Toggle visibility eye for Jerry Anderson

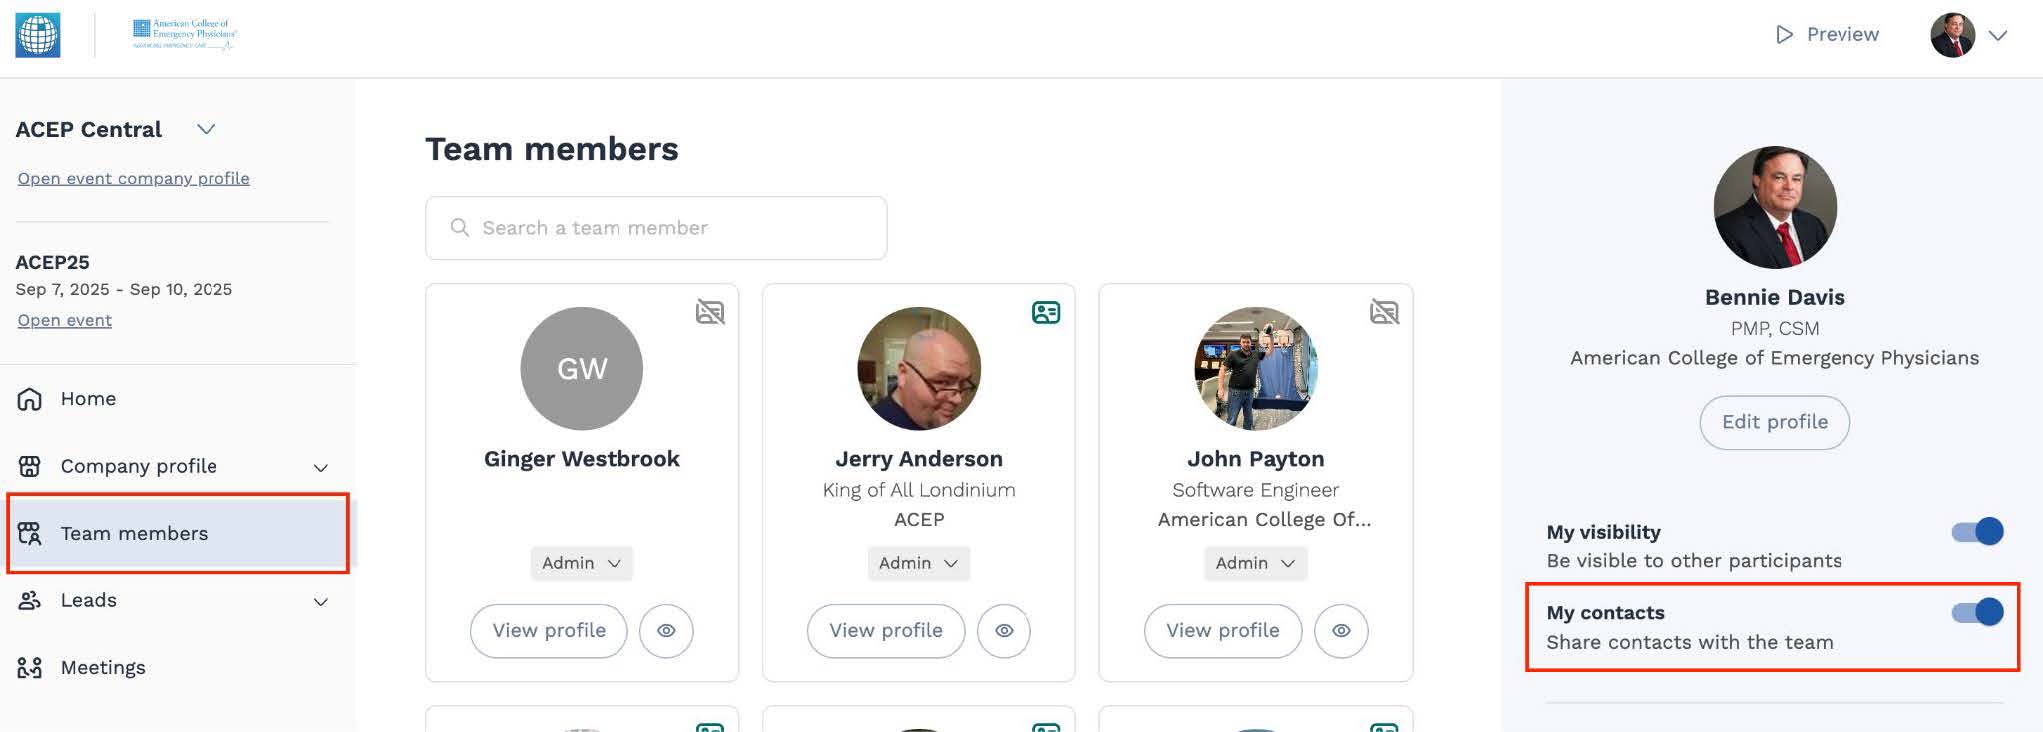(x=1004, y=631)
